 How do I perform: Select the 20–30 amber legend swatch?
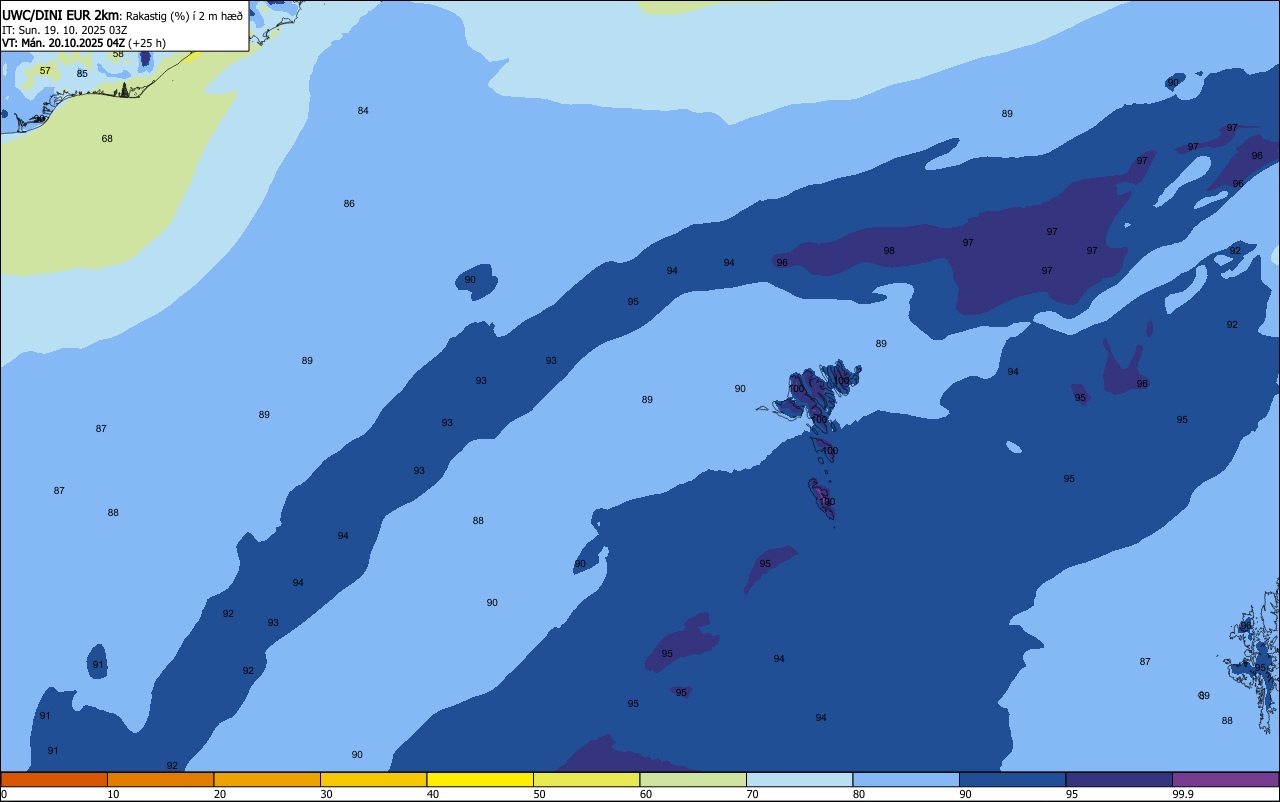267,779
